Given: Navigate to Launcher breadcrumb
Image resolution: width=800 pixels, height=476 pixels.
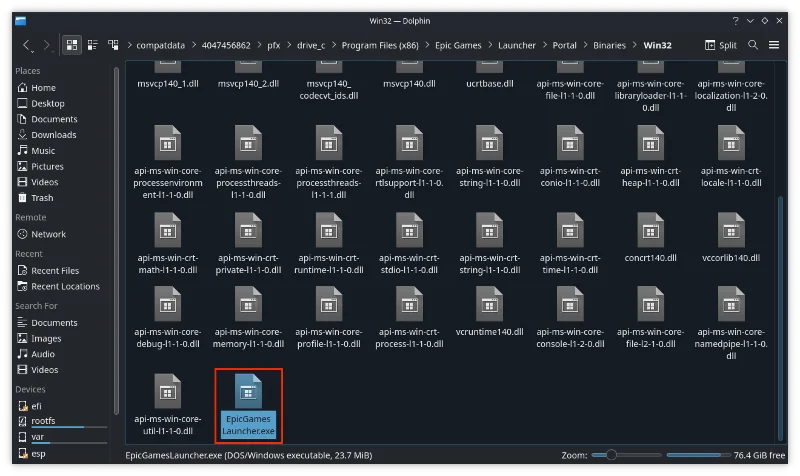Looking at the screenshot, I should (x=517, y=45).
